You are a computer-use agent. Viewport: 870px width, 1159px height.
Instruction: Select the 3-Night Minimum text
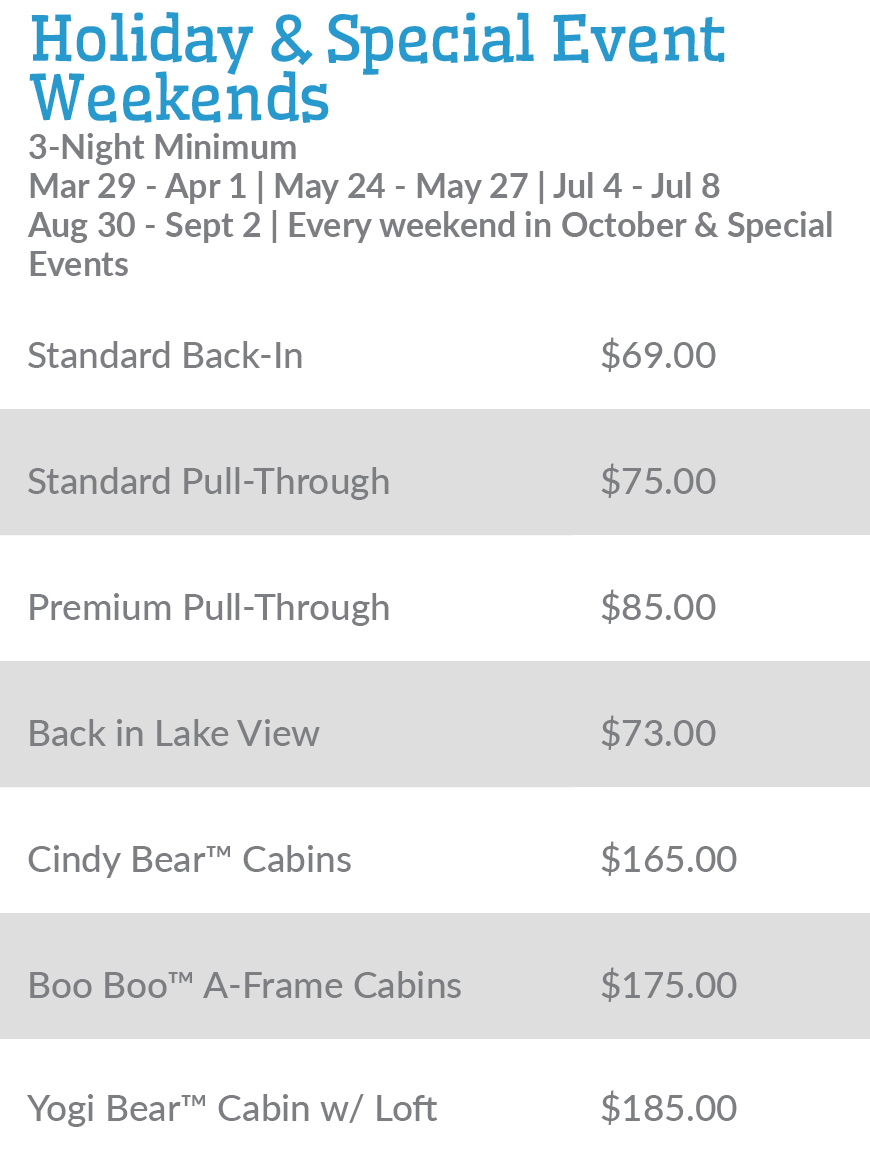click(x=162, y=148)
